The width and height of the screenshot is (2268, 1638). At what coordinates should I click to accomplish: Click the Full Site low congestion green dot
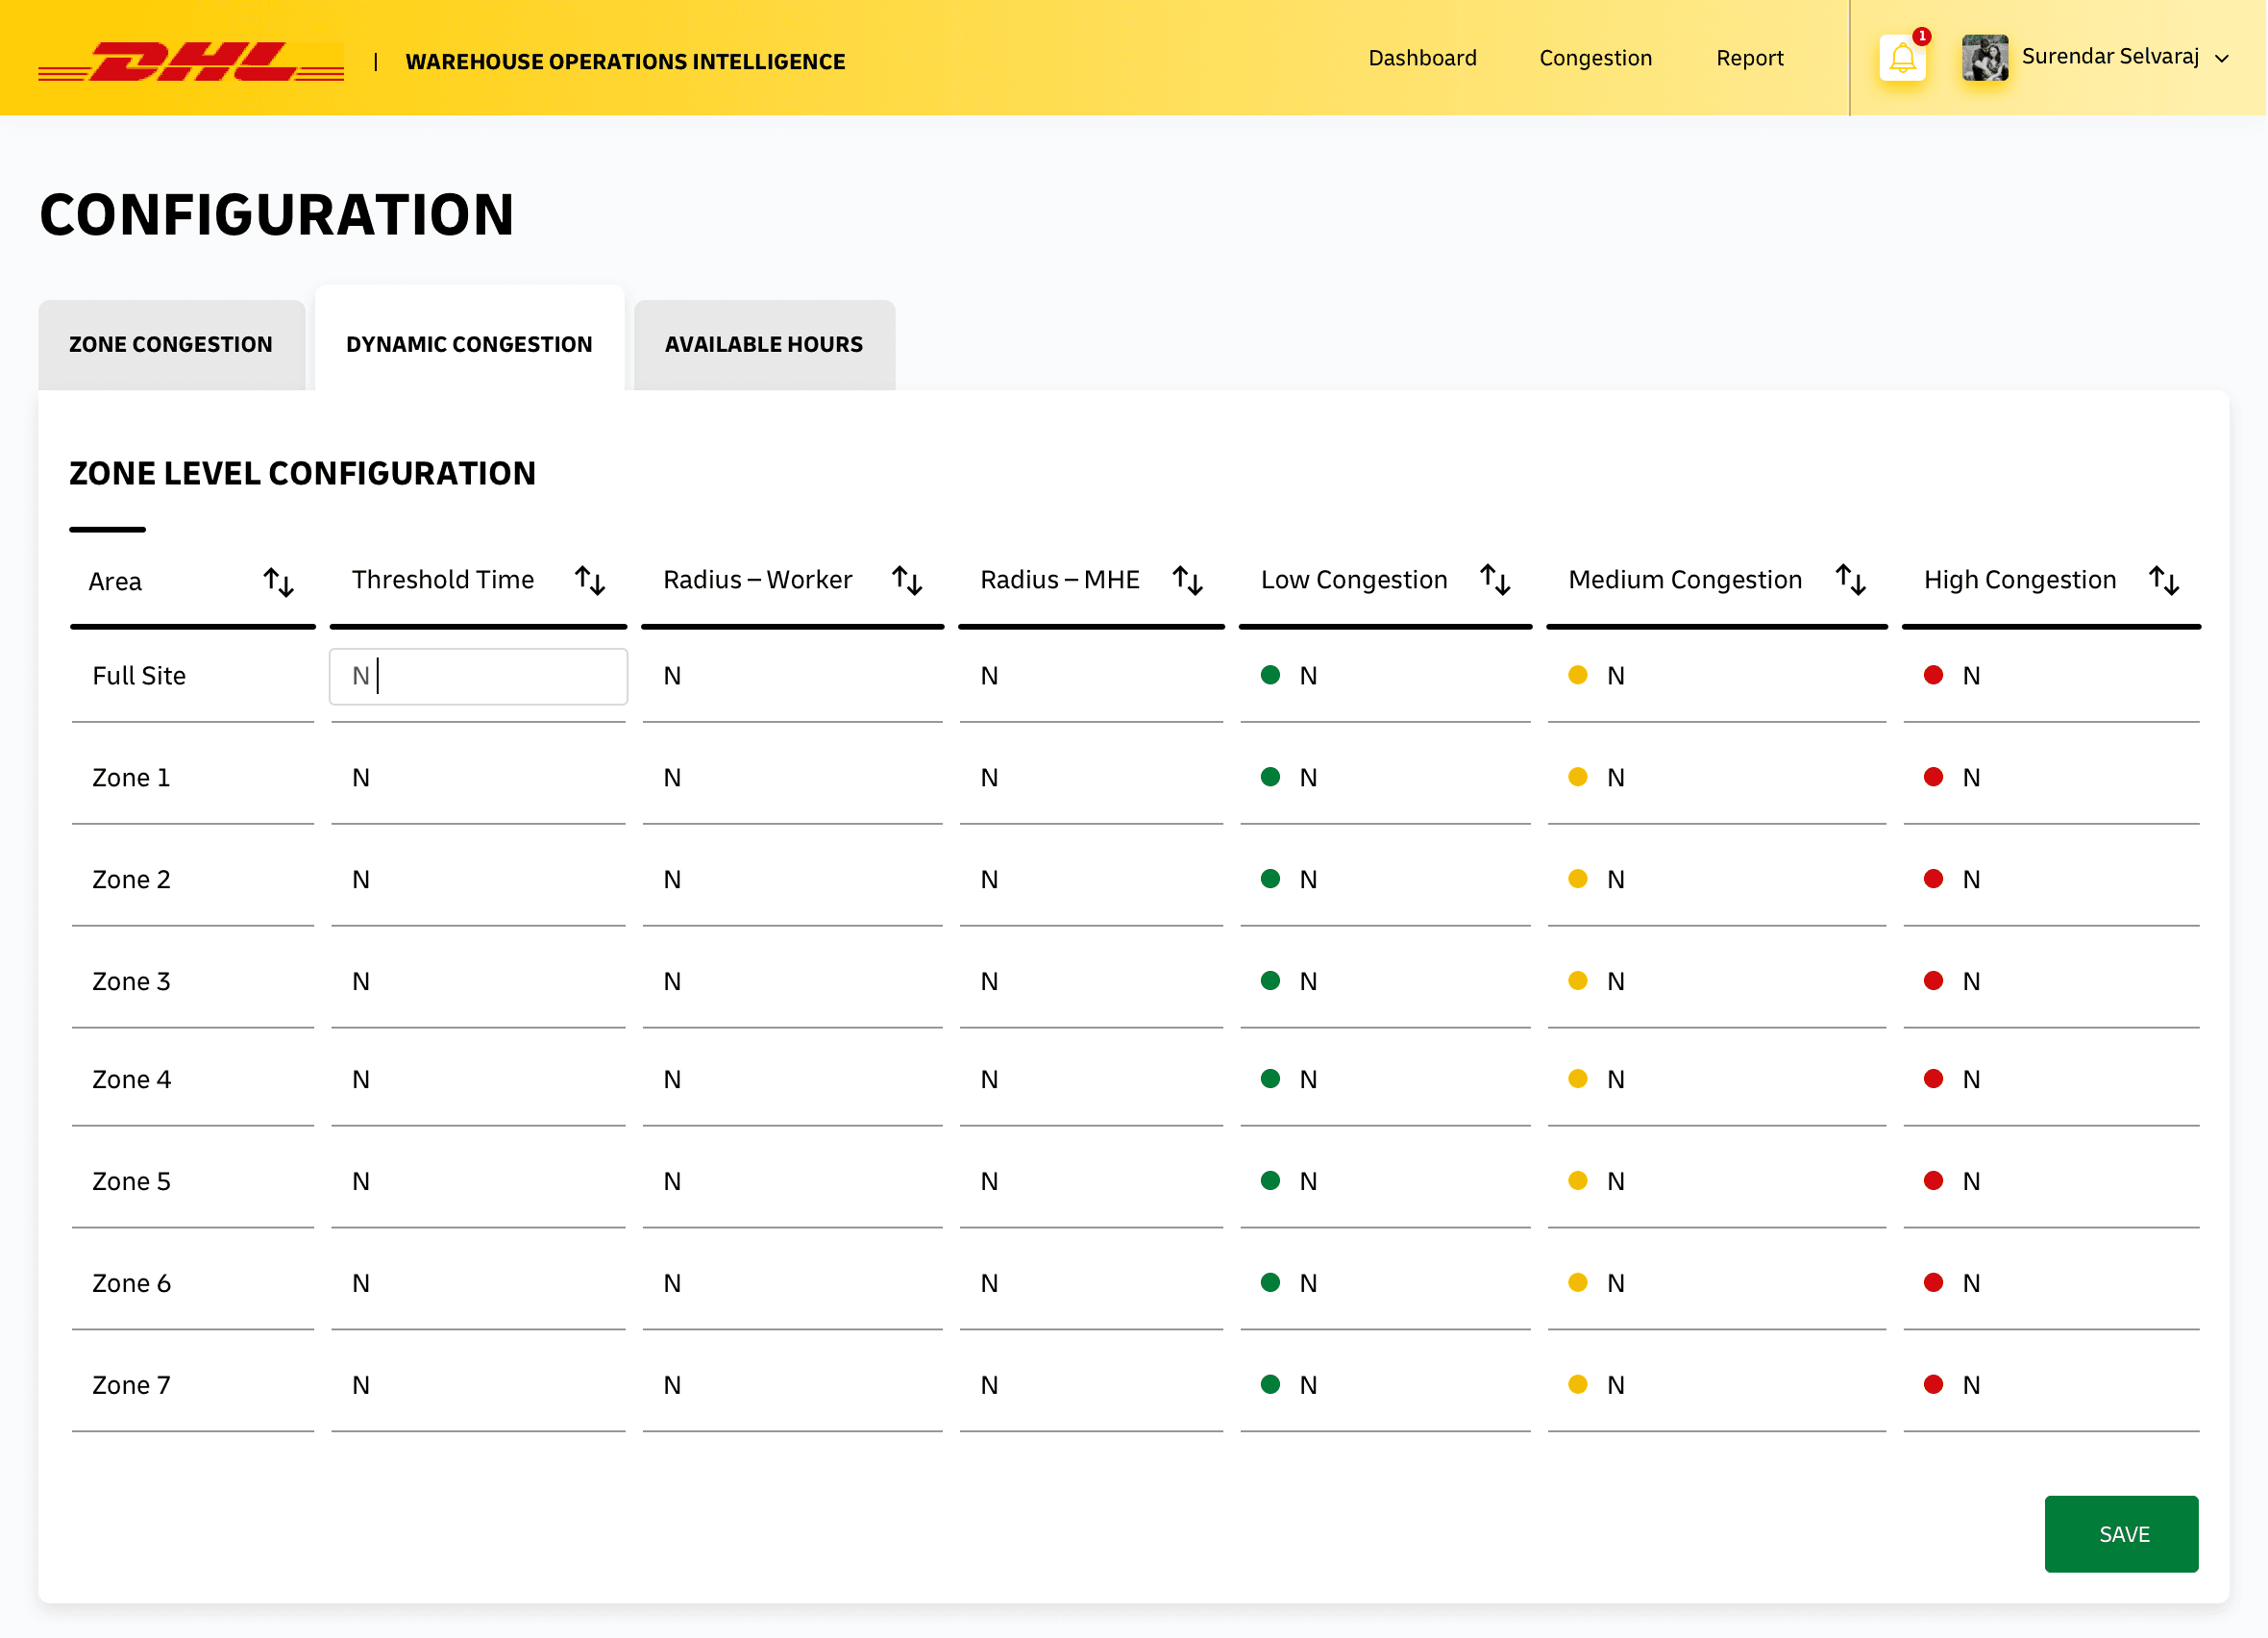tap(1271, 676)
